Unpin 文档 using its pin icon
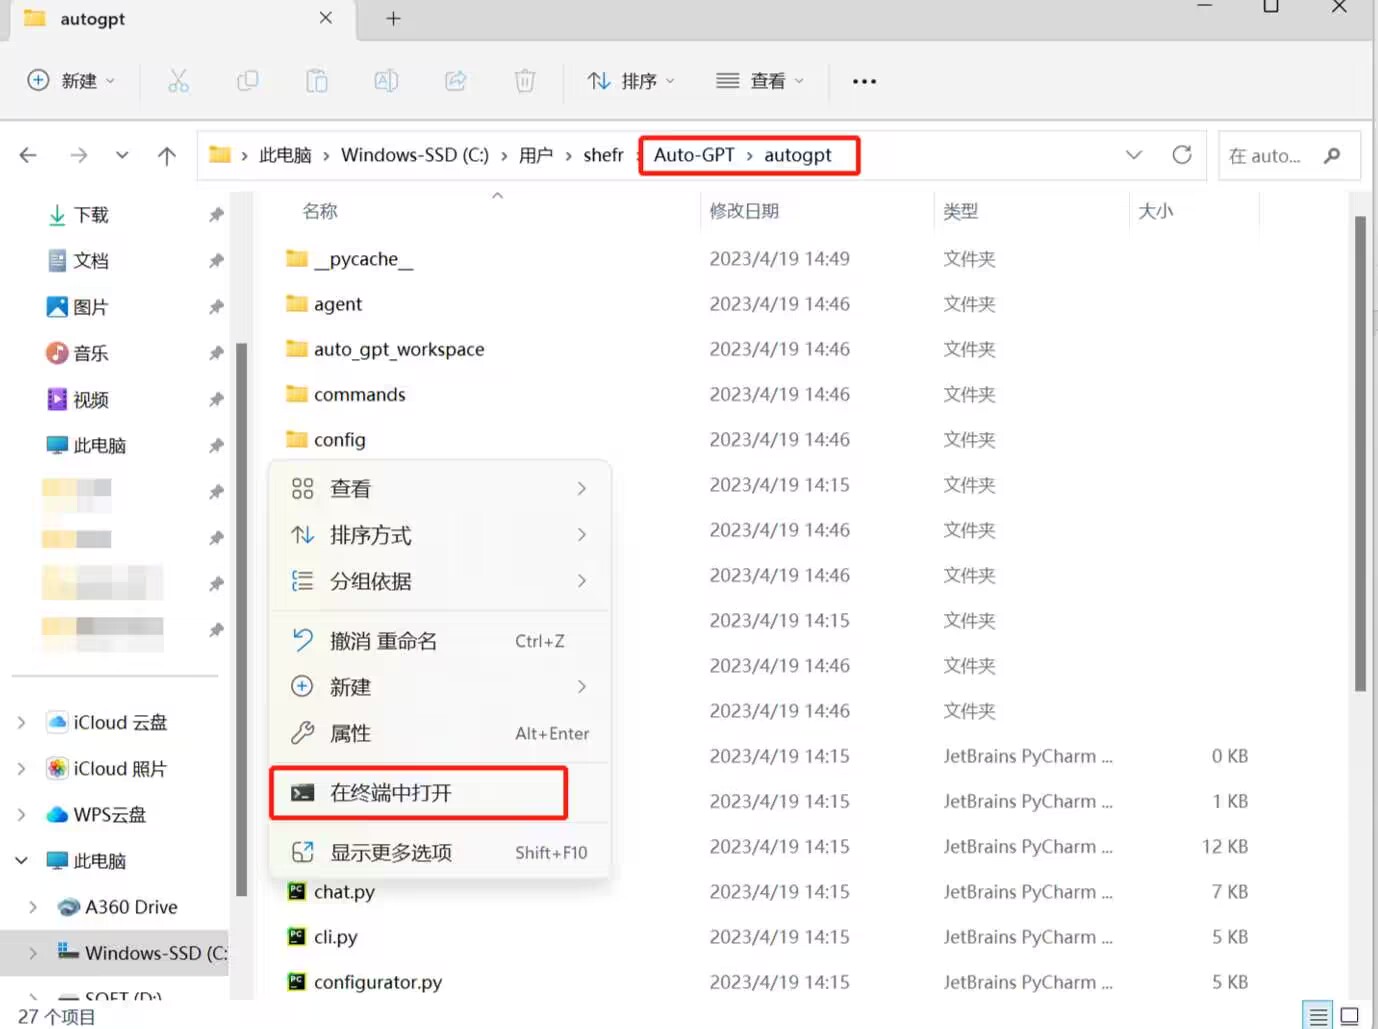This screenshot has width=1378, height=1029. pyautogui.click(x=216, y=261)
